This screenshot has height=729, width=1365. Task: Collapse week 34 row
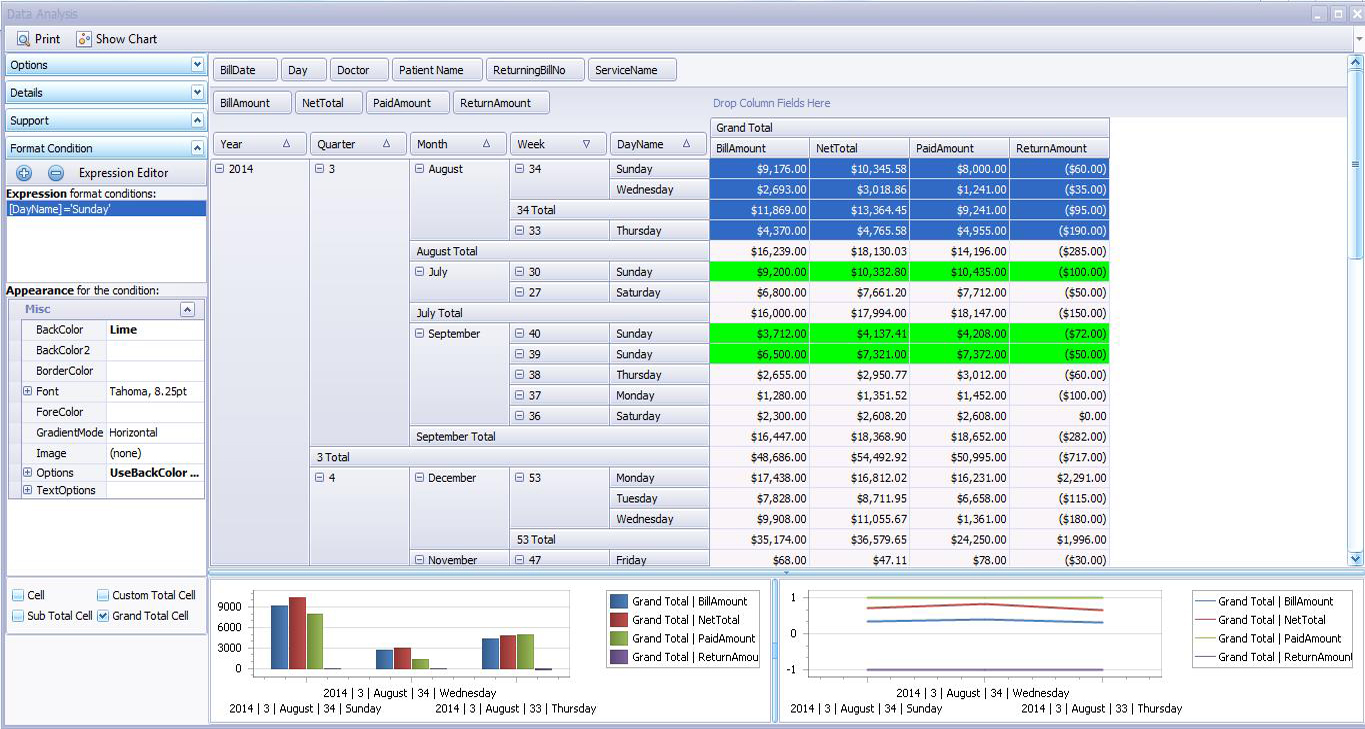tap(520, 169)
